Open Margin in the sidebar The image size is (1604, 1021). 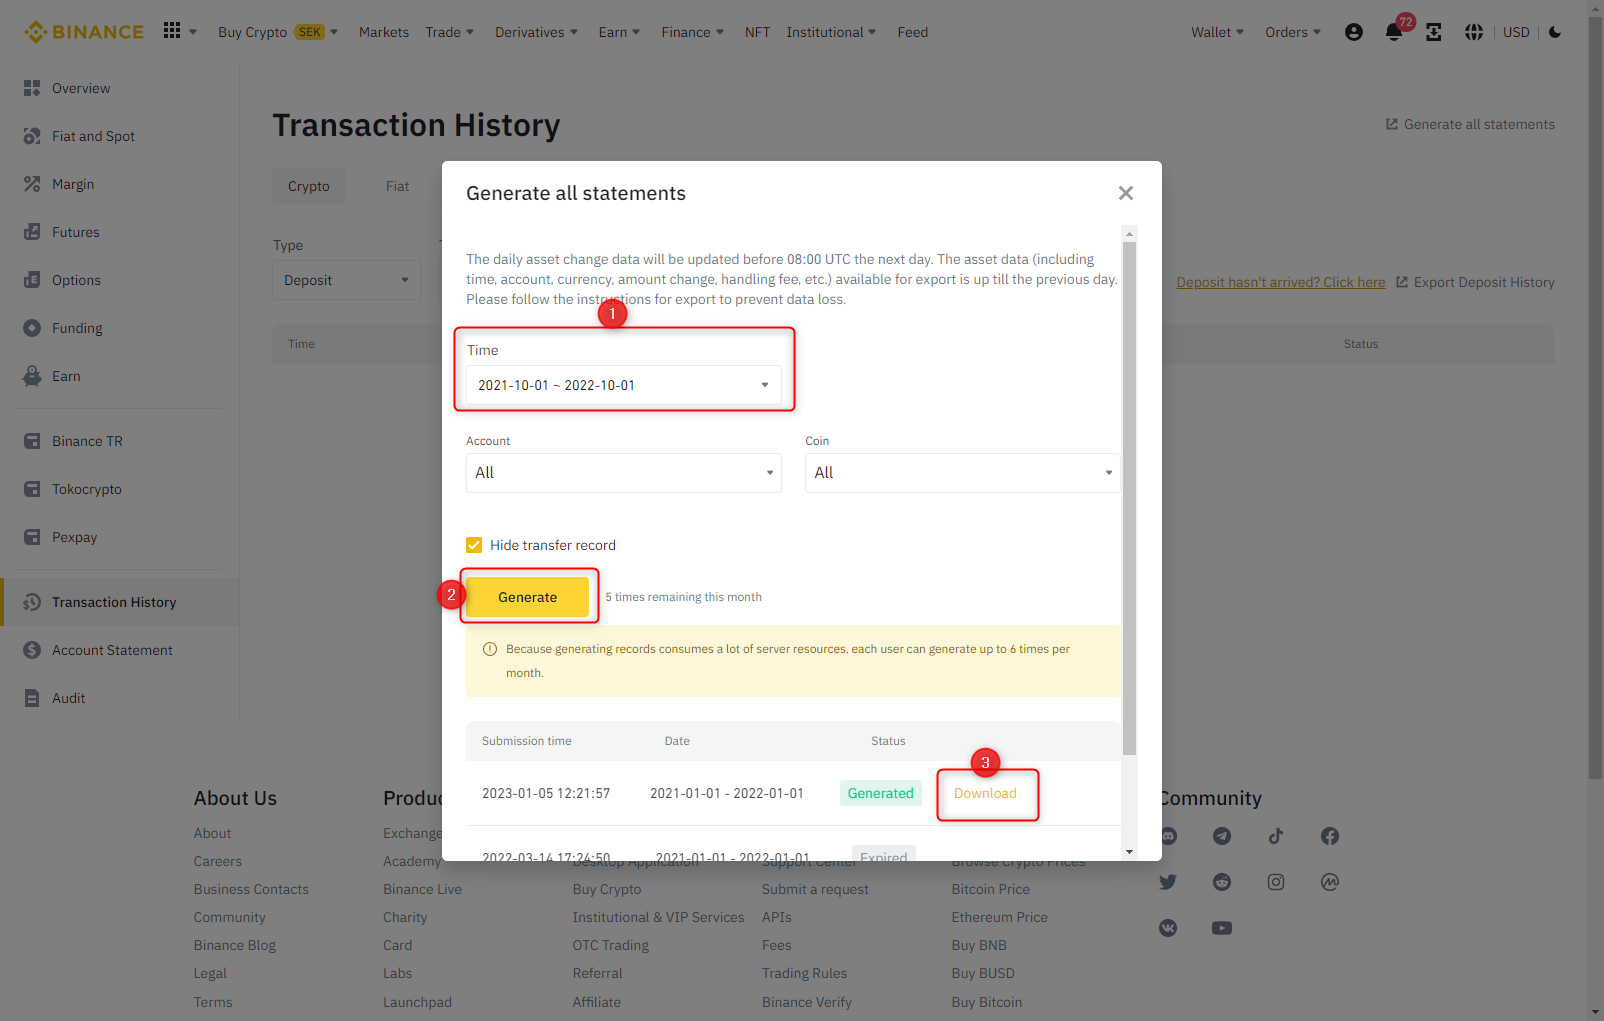pos(120,184)
